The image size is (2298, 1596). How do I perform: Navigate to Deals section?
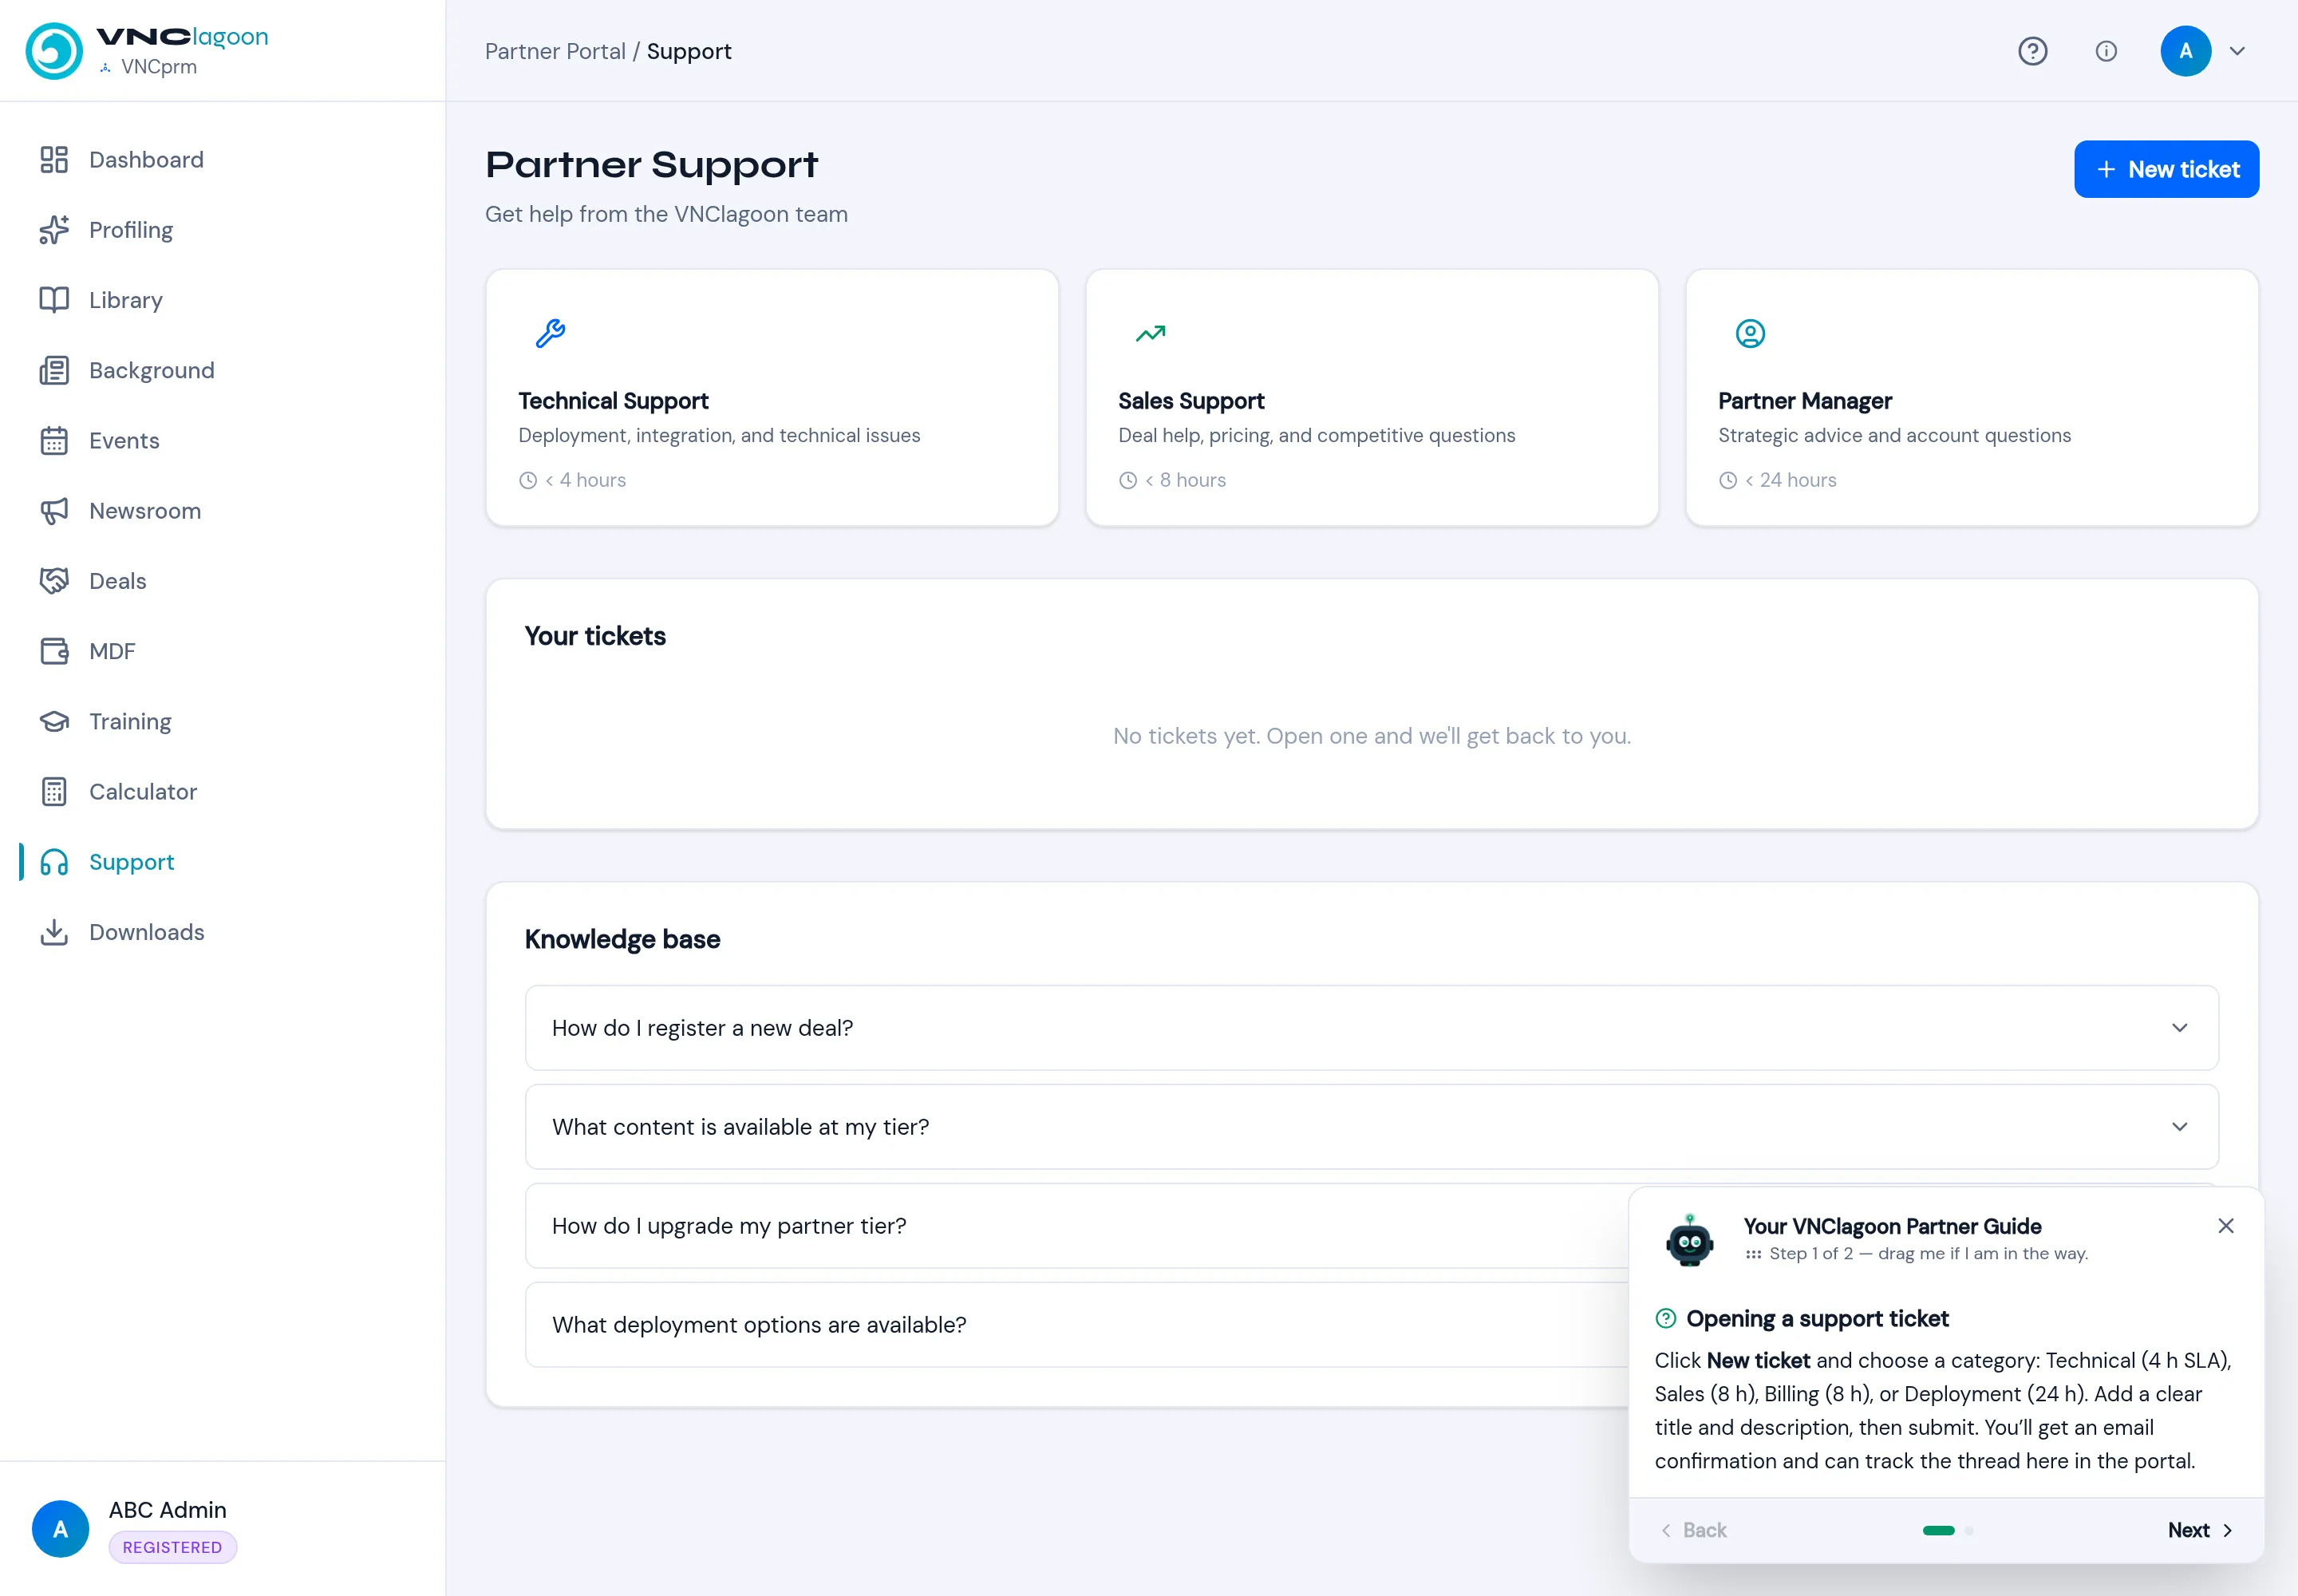point(118,581)
